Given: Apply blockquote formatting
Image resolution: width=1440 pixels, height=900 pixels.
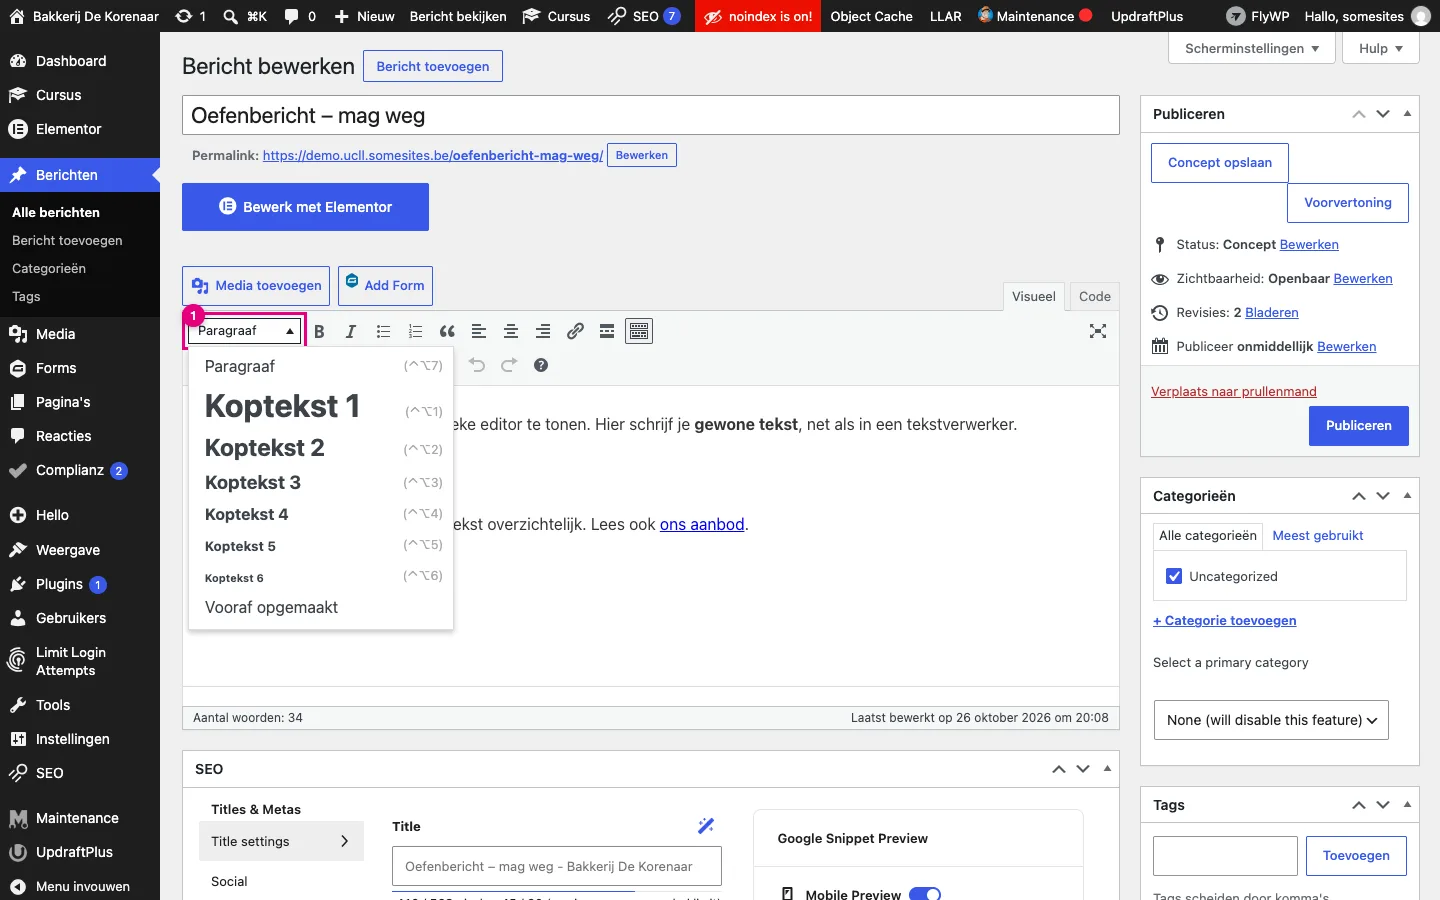Looking at the screenshot, I should [447, 331].
